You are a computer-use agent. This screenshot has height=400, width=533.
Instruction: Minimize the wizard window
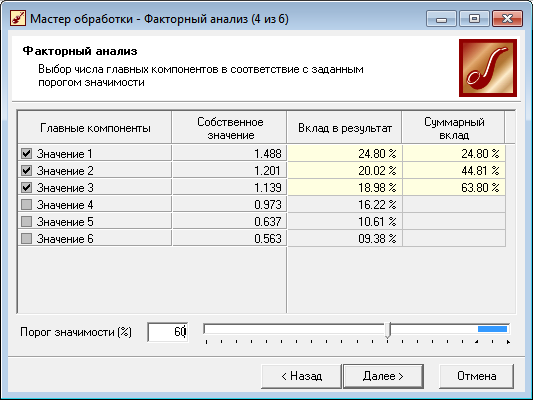coord(441,19)
